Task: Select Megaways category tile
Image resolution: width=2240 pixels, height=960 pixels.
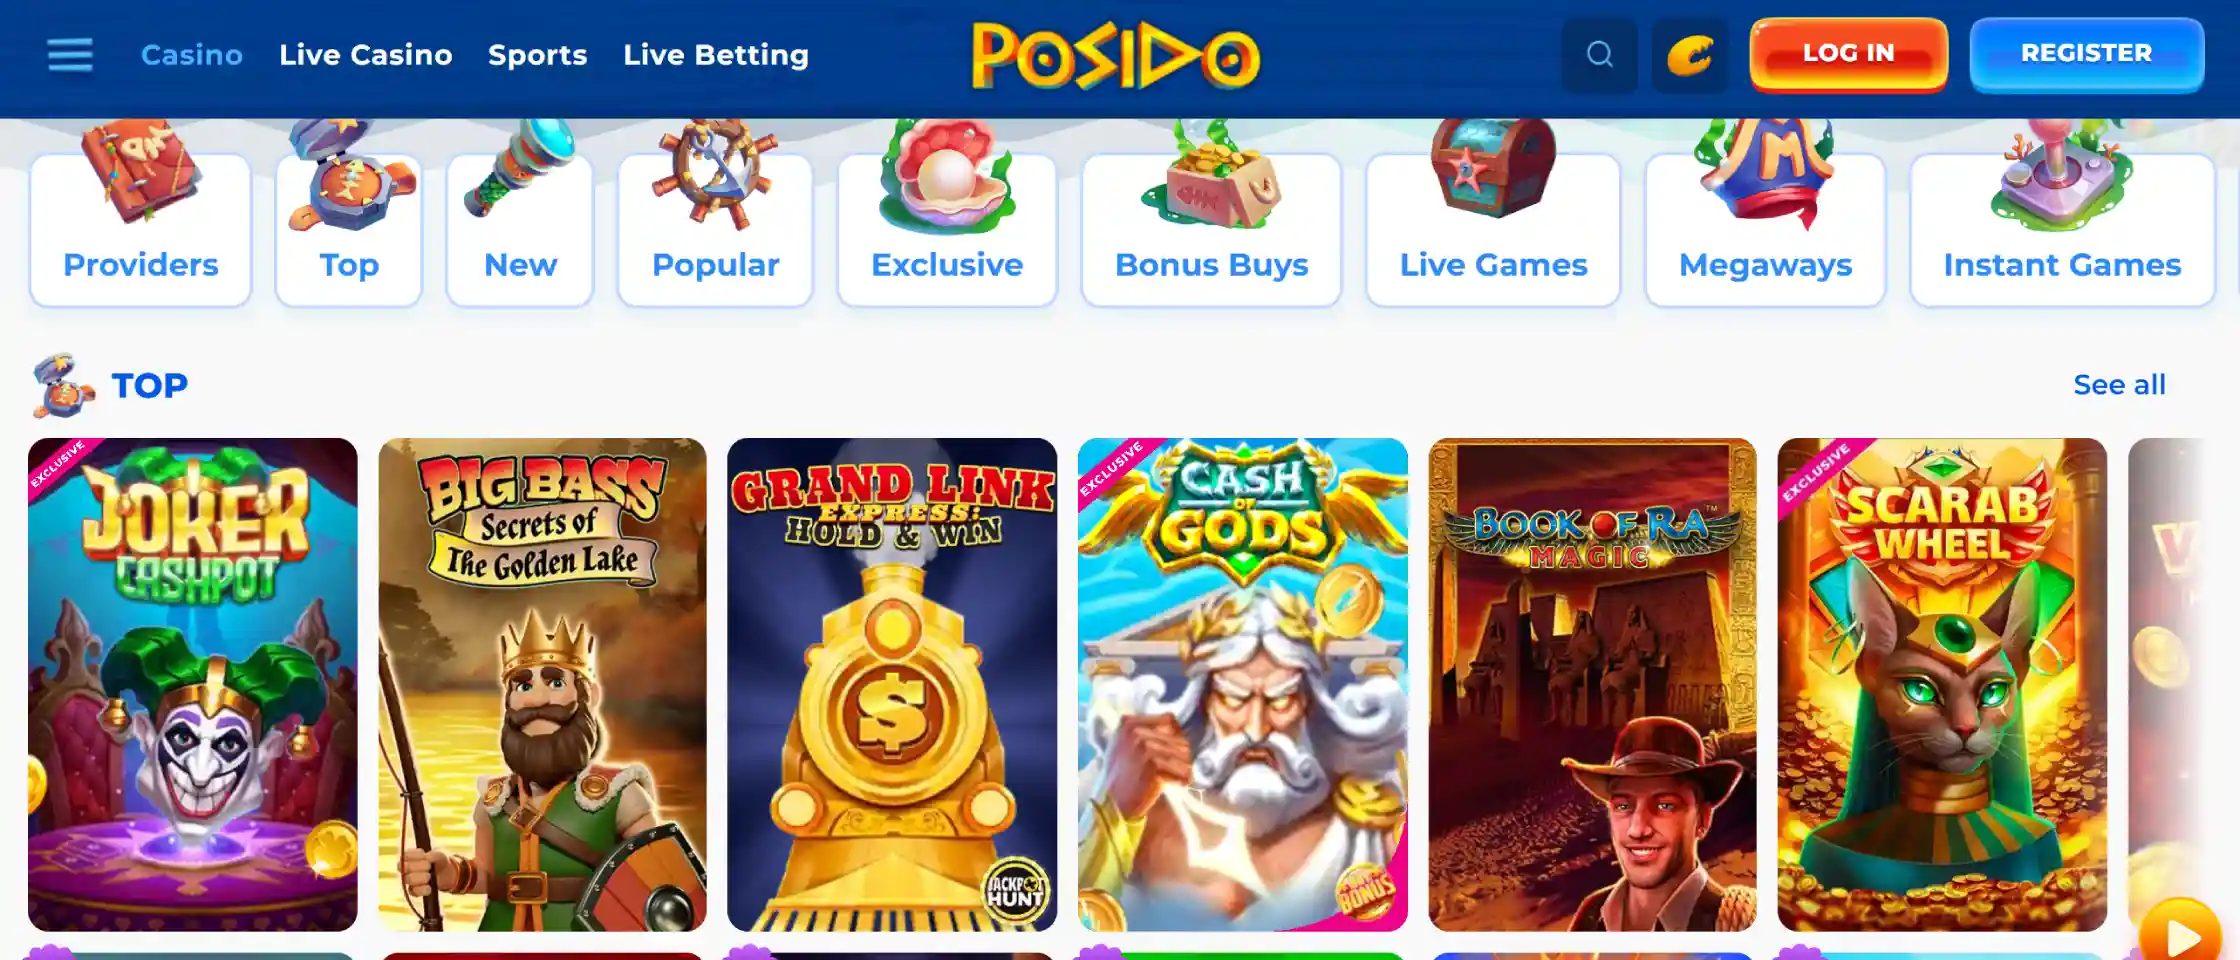Action: click(1765, 229)
